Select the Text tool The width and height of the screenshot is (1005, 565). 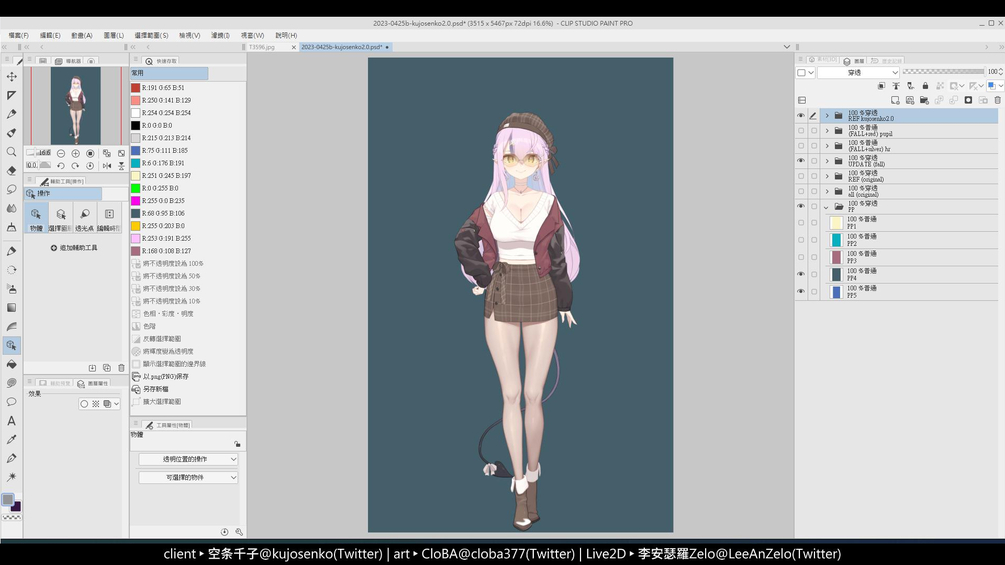point(12,421)
